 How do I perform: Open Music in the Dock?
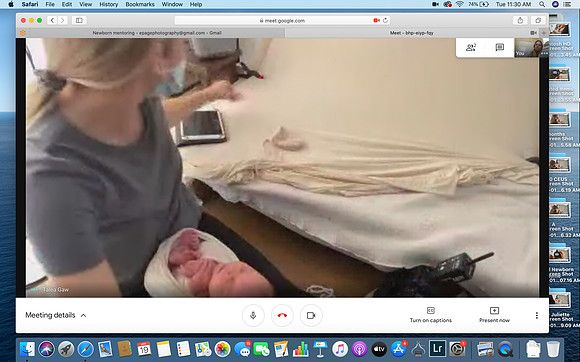coord(340,349)
